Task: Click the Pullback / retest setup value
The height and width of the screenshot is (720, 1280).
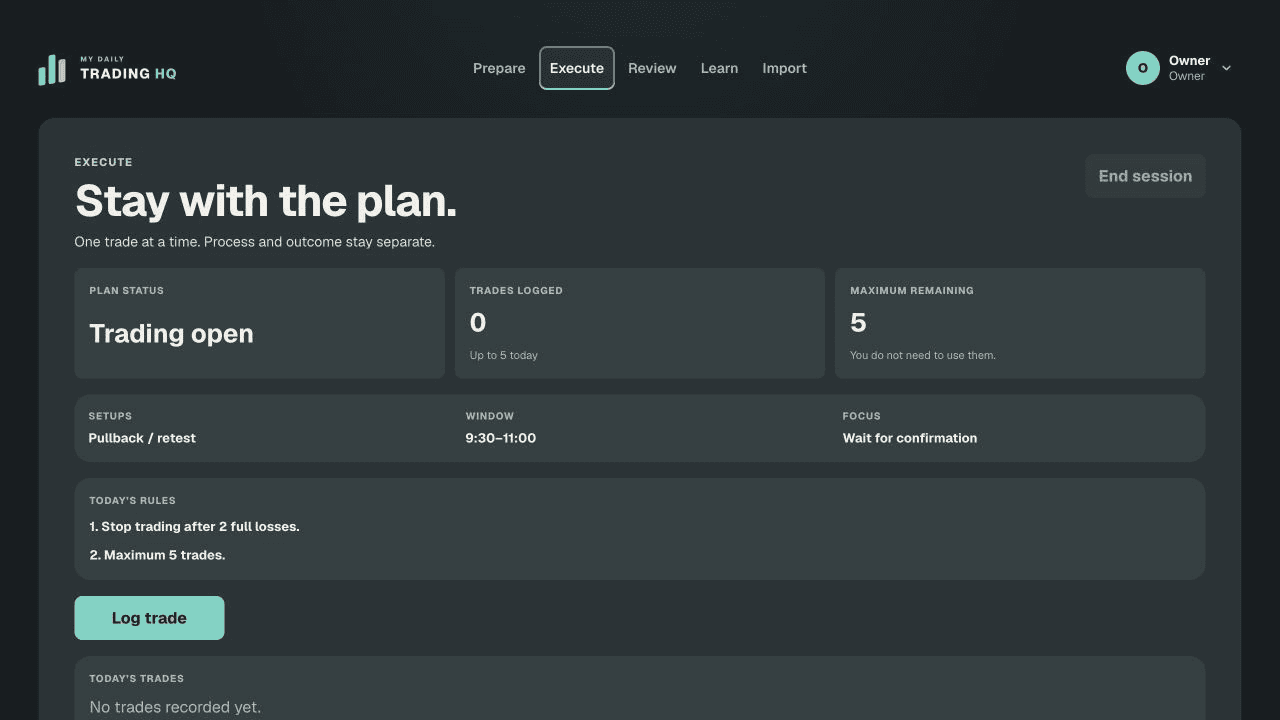Action: pos(142,438)
